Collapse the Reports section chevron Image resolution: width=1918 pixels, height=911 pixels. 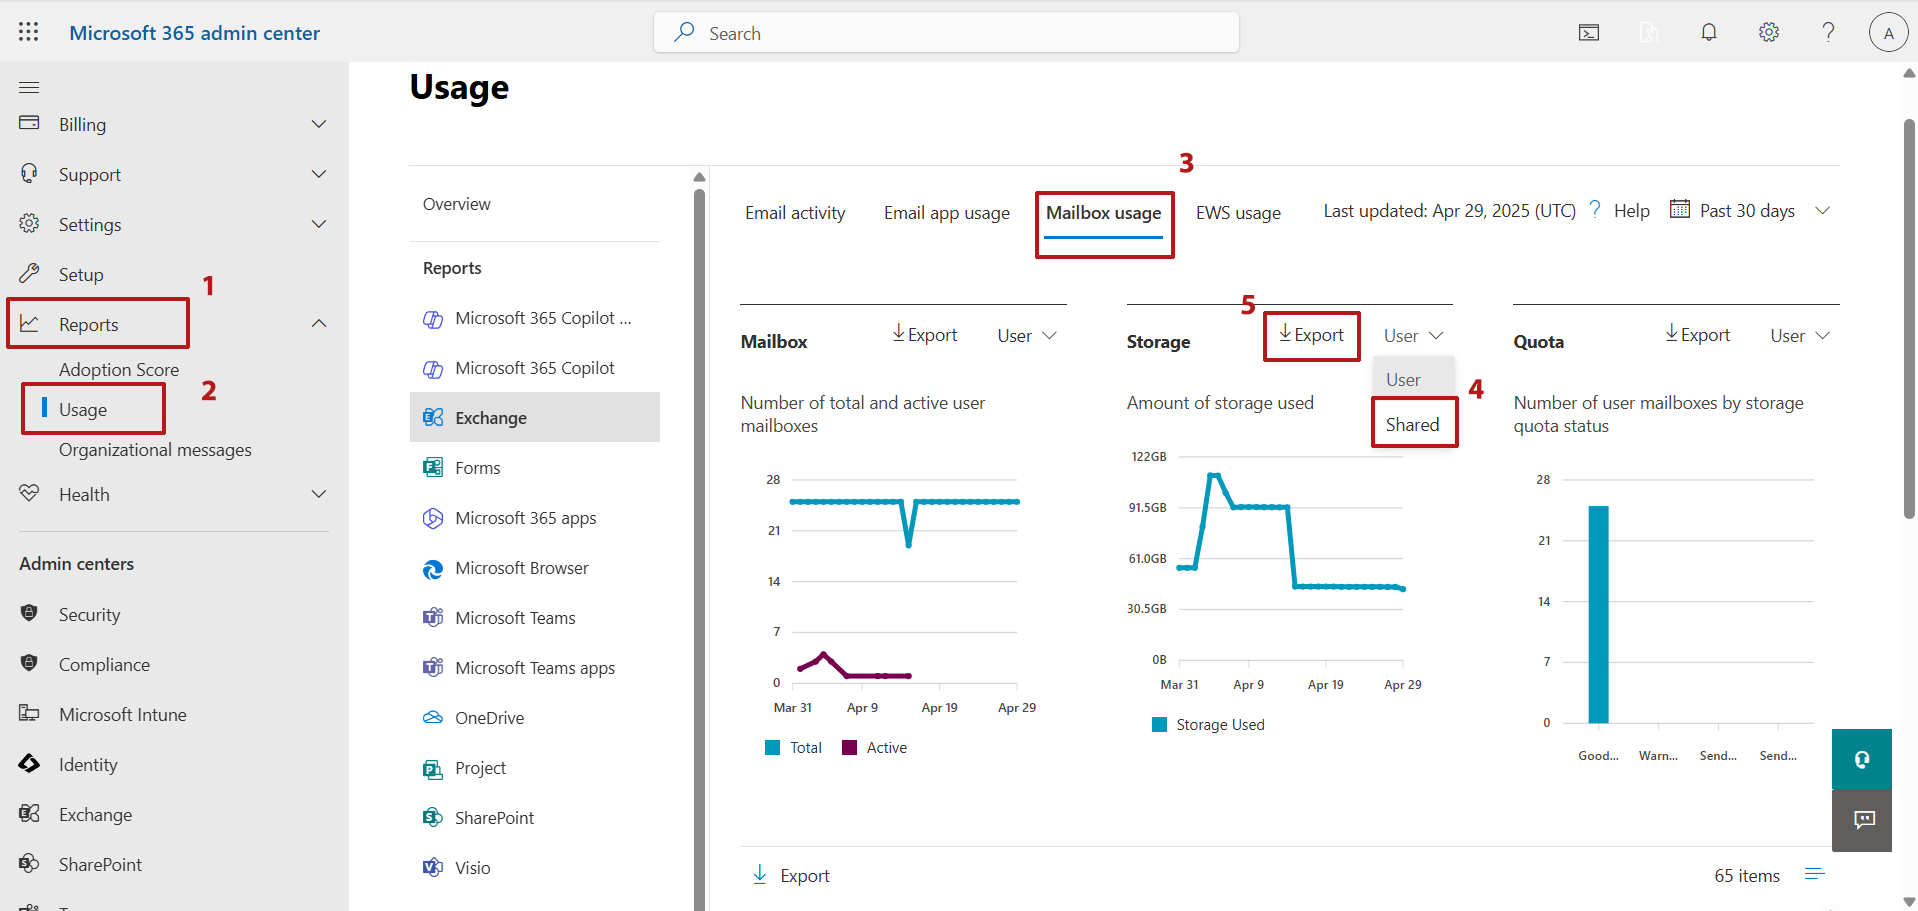(x=319, y=323)
